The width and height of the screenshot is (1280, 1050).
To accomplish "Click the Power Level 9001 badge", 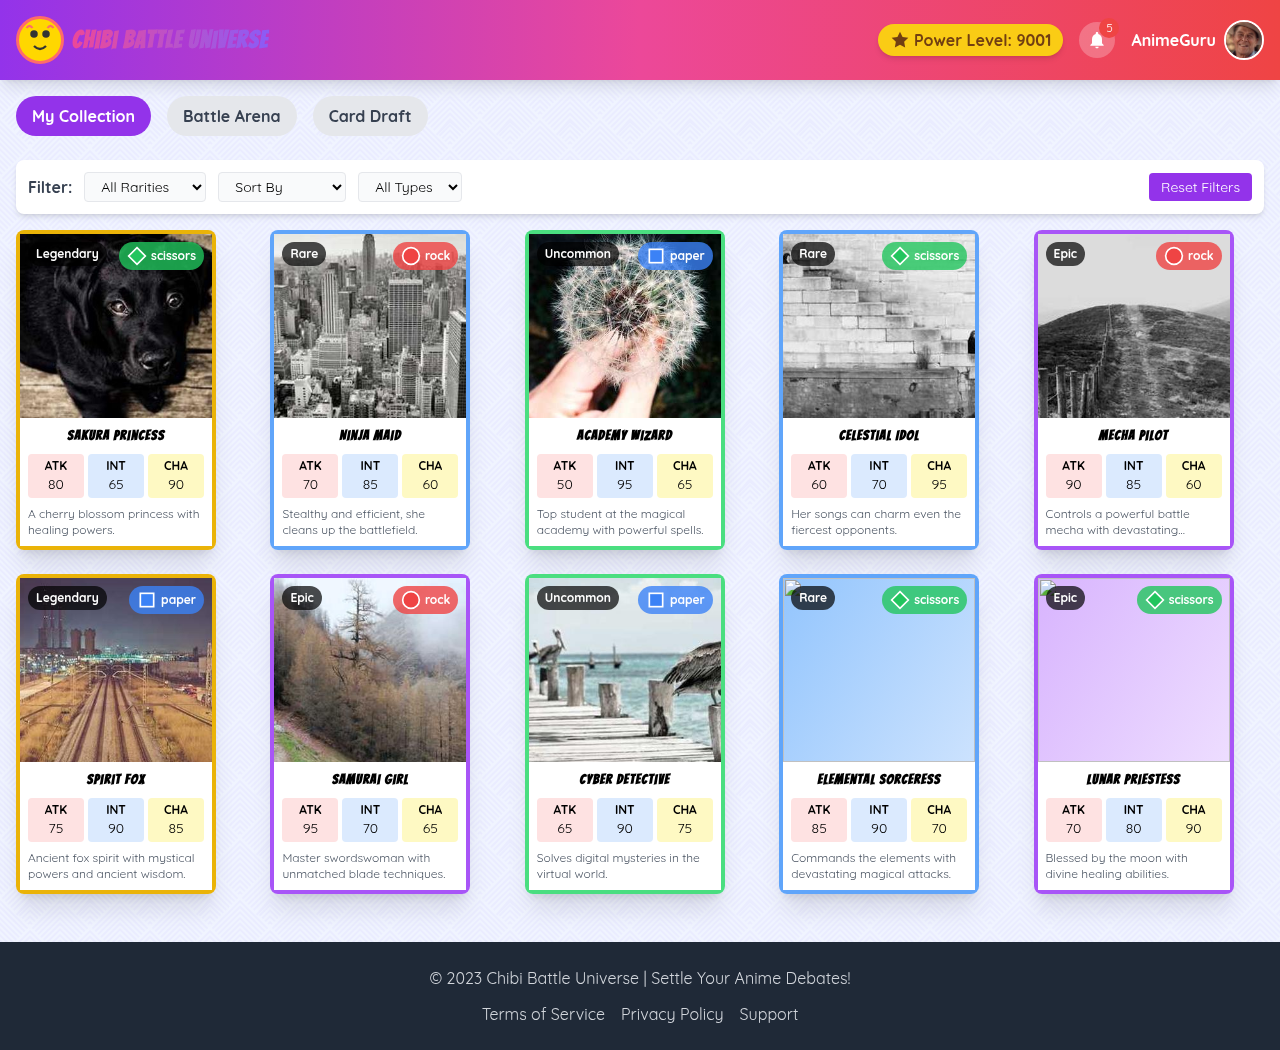I will click(970, 40).
